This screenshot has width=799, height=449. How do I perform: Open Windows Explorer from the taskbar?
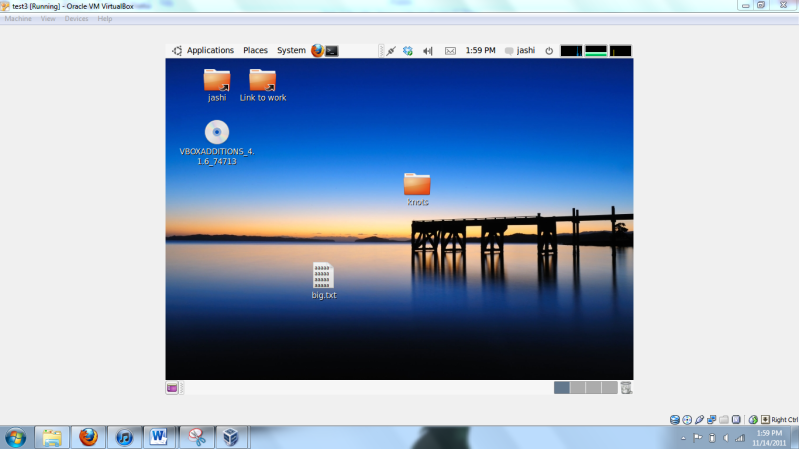pyautogui.click(x=52, y=437)
